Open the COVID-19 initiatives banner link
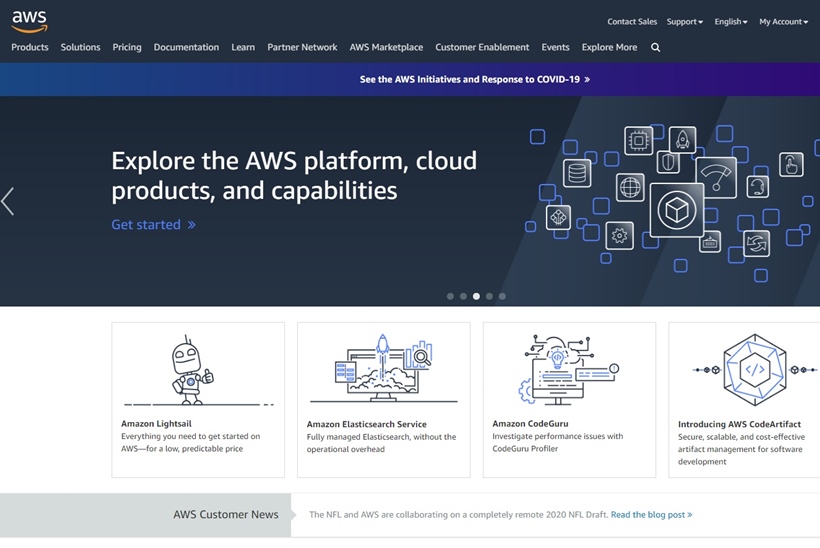Viewport: 820px width, 548px height. [x=475, y=79]
